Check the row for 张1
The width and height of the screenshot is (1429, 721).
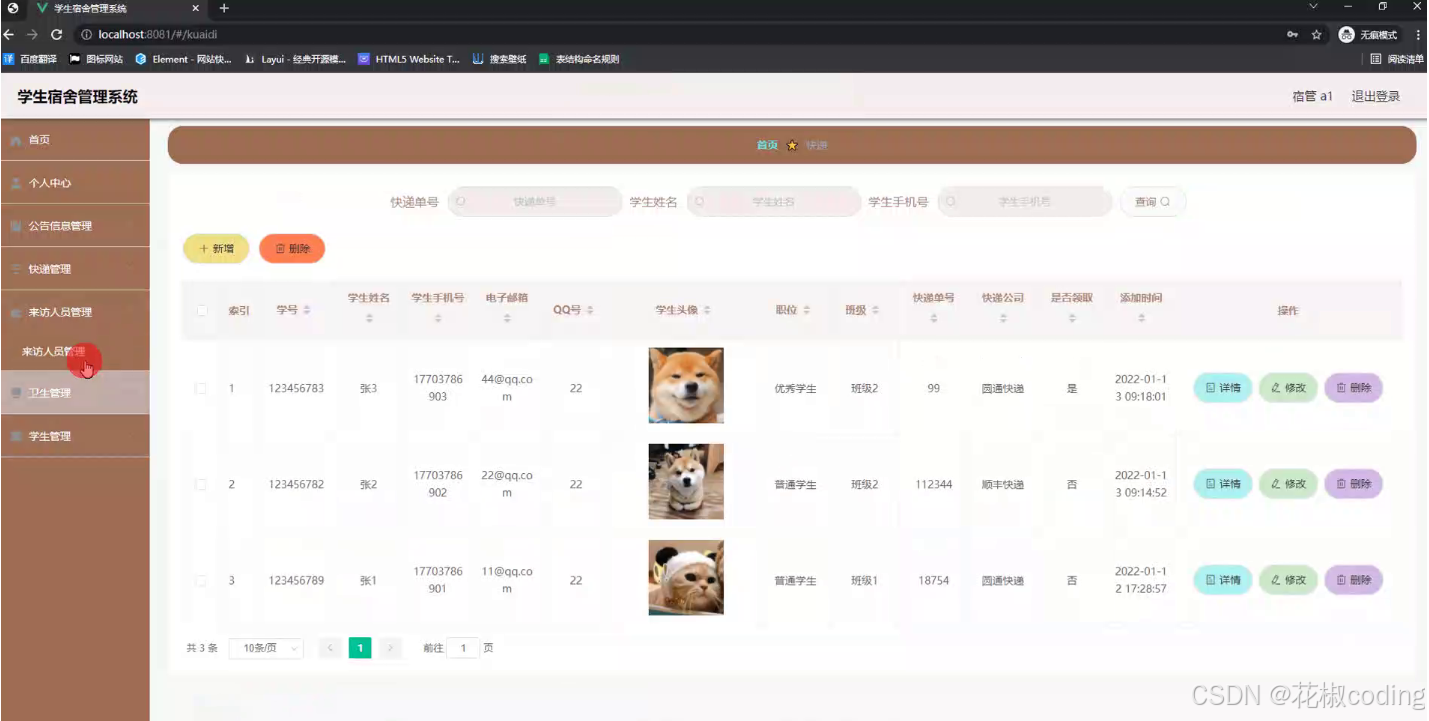pyautogui.click(x=201, y=580)
